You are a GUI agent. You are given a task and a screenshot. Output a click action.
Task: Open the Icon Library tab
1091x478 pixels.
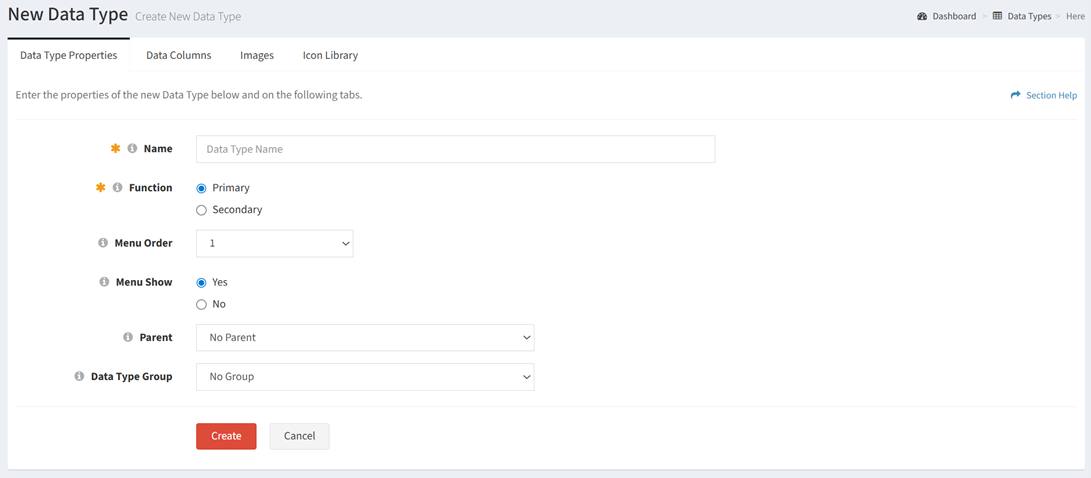click(331, 55)
